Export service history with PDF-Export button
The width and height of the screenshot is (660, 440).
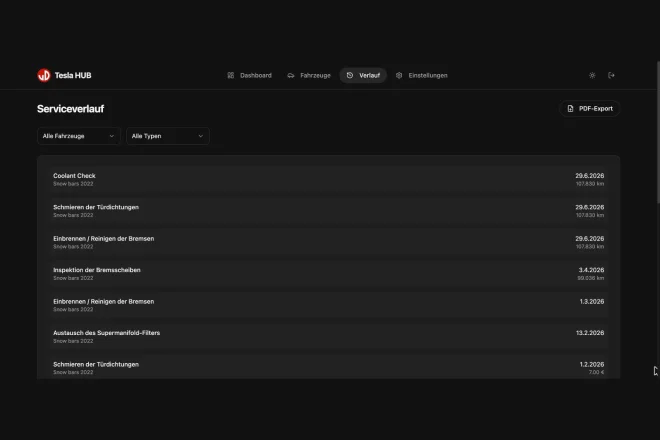[590, 109]
